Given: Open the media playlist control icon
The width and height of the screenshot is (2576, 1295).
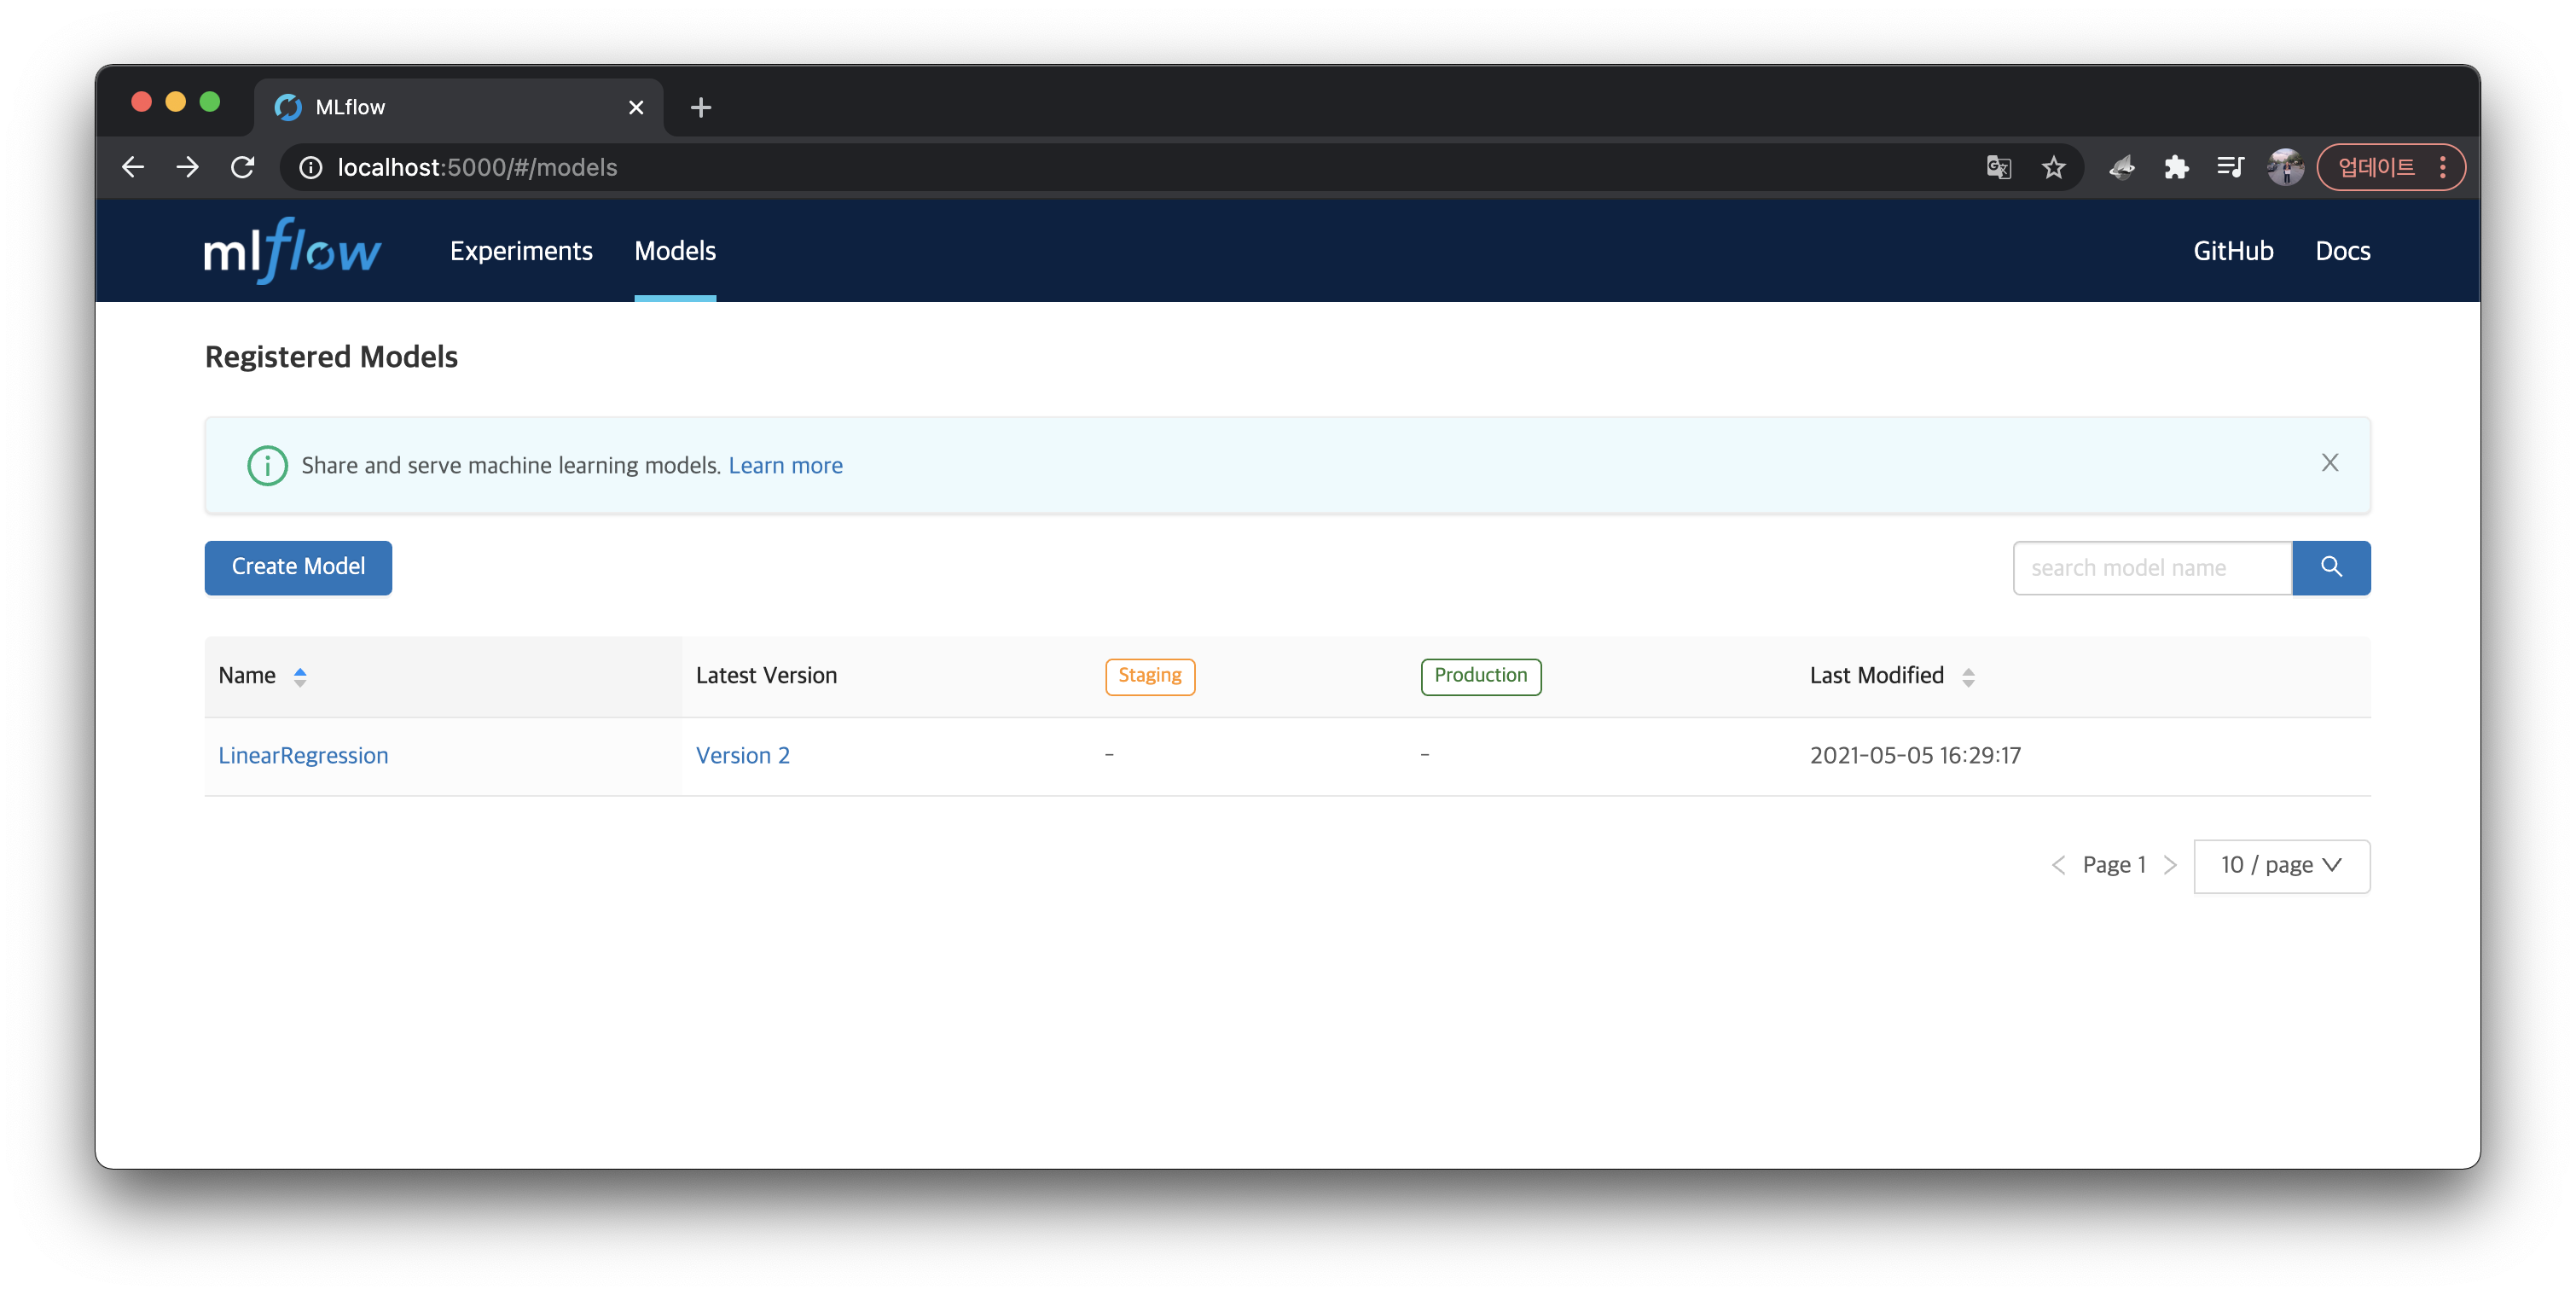Looking at the screenshot, I should click(2230, 167).
